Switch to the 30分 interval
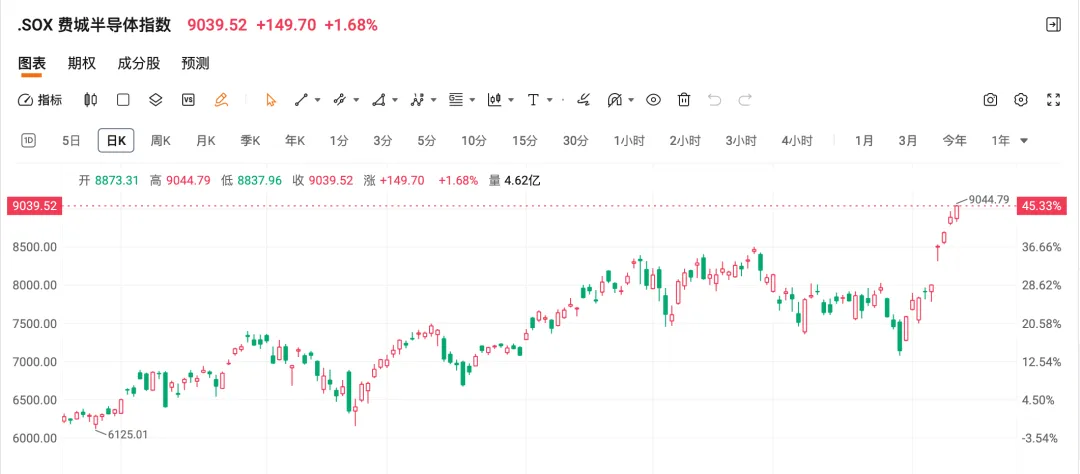 (575, 141)
